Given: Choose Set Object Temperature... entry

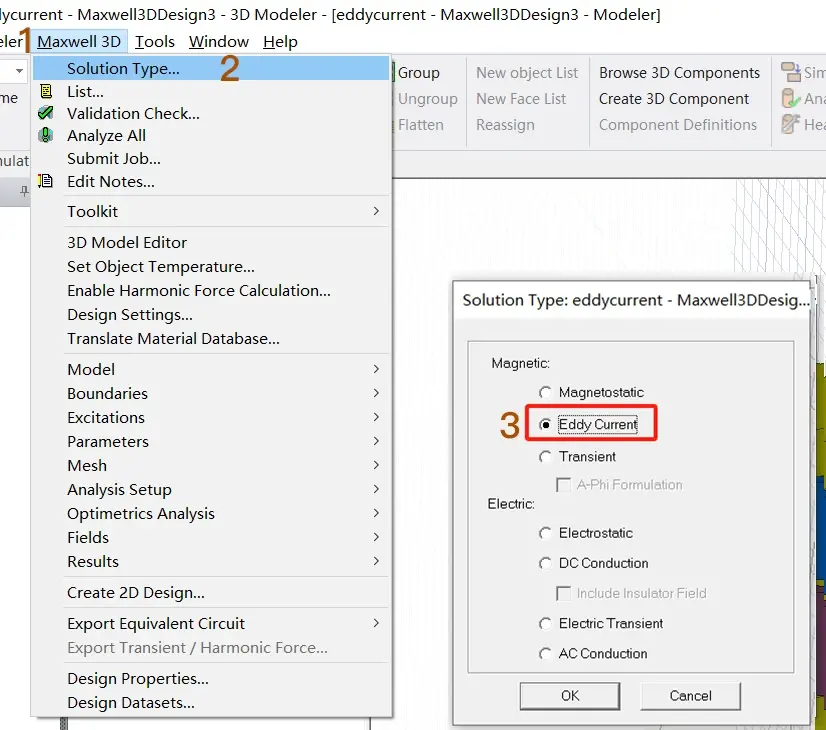Looking at the screenshot, I should point(211,267).
